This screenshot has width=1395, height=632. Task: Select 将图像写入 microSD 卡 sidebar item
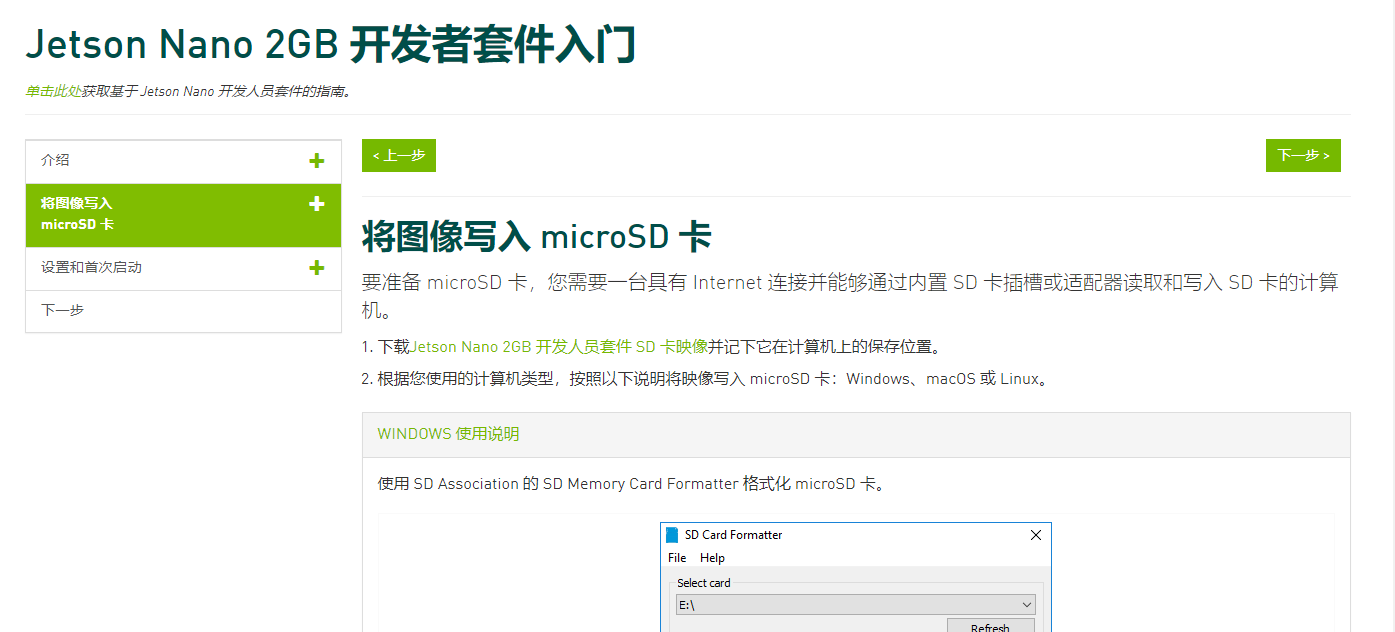[183, 215]
